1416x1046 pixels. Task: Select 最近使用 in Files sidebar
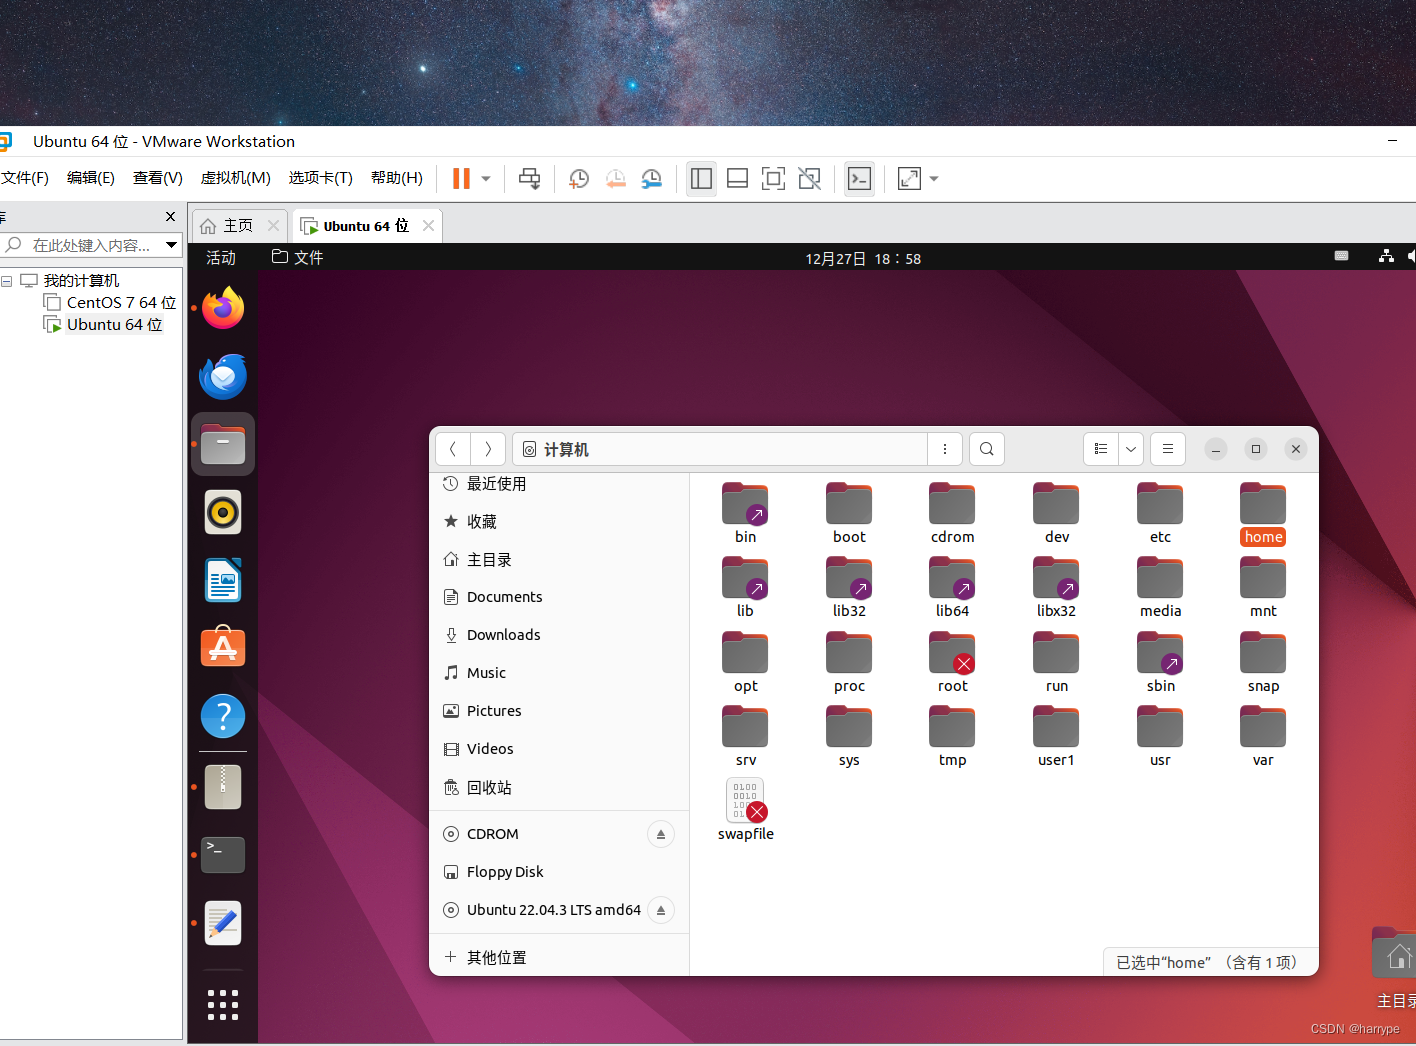(x=559, y=484)
